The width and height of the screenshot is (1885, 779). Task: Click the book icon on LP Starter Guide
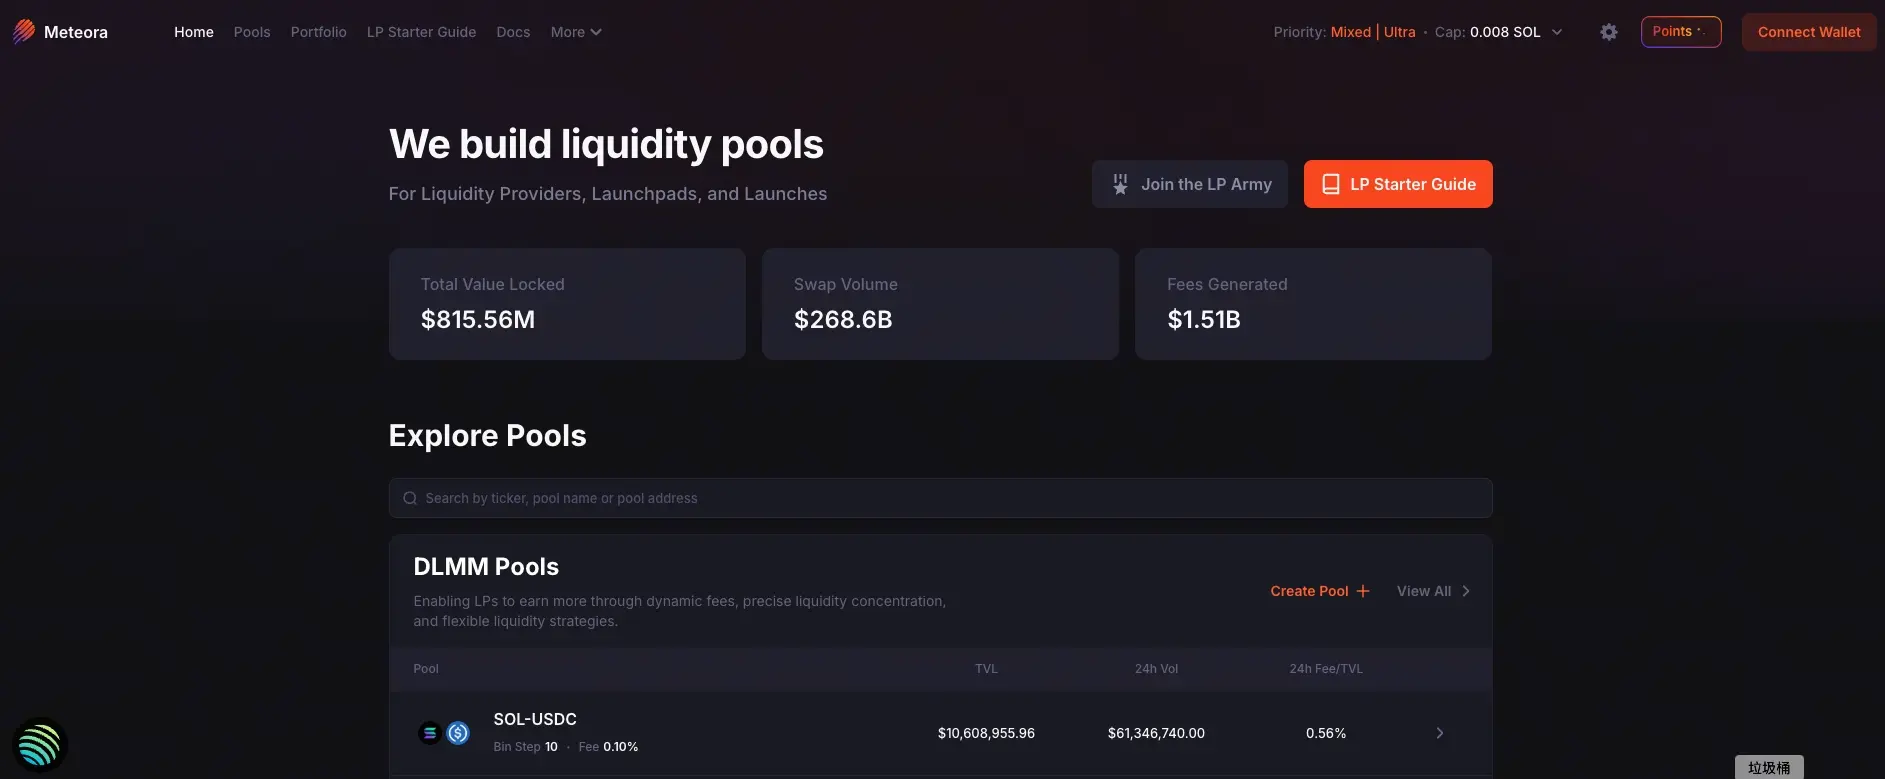tap(1331, 184)
